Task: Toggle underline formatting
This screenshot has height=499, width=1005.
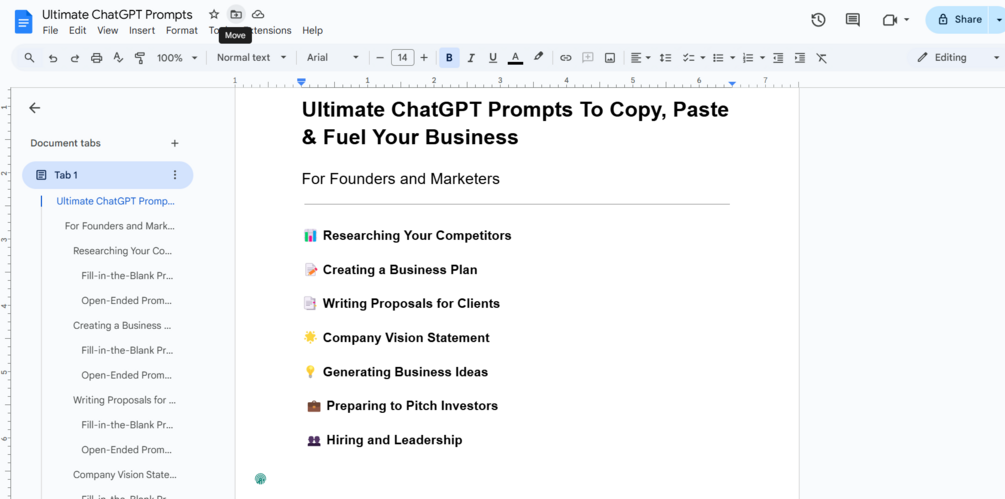Action: tap(492, 58)
